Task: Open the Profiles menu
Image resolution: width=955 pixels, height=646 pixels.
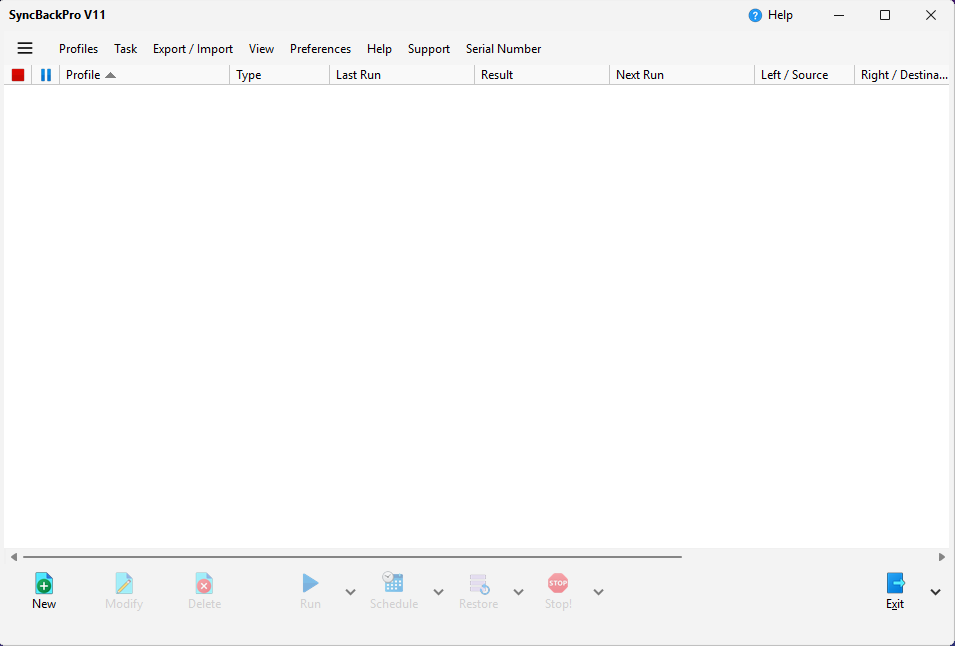Action: [79, 49]
